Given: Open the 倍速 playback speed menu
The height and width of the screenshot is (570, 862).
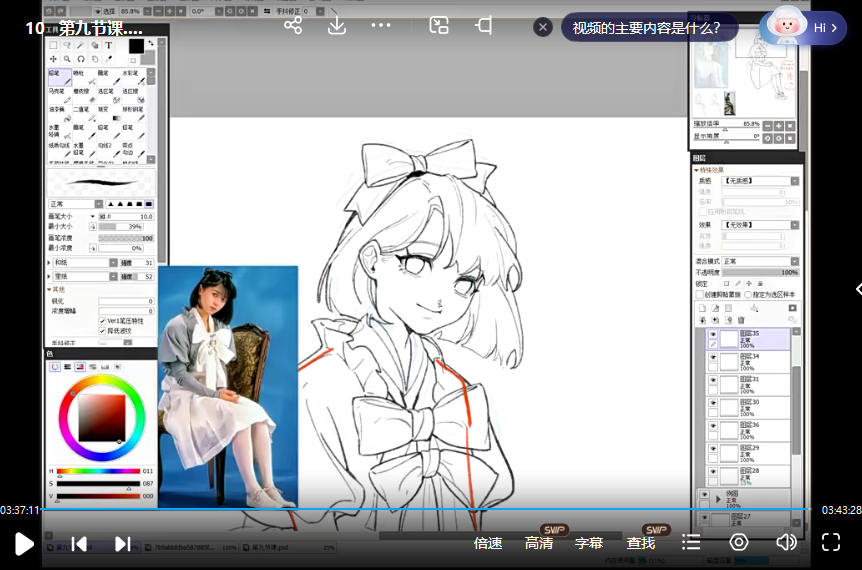Looking at the screenshot, I should click(488, 543).
